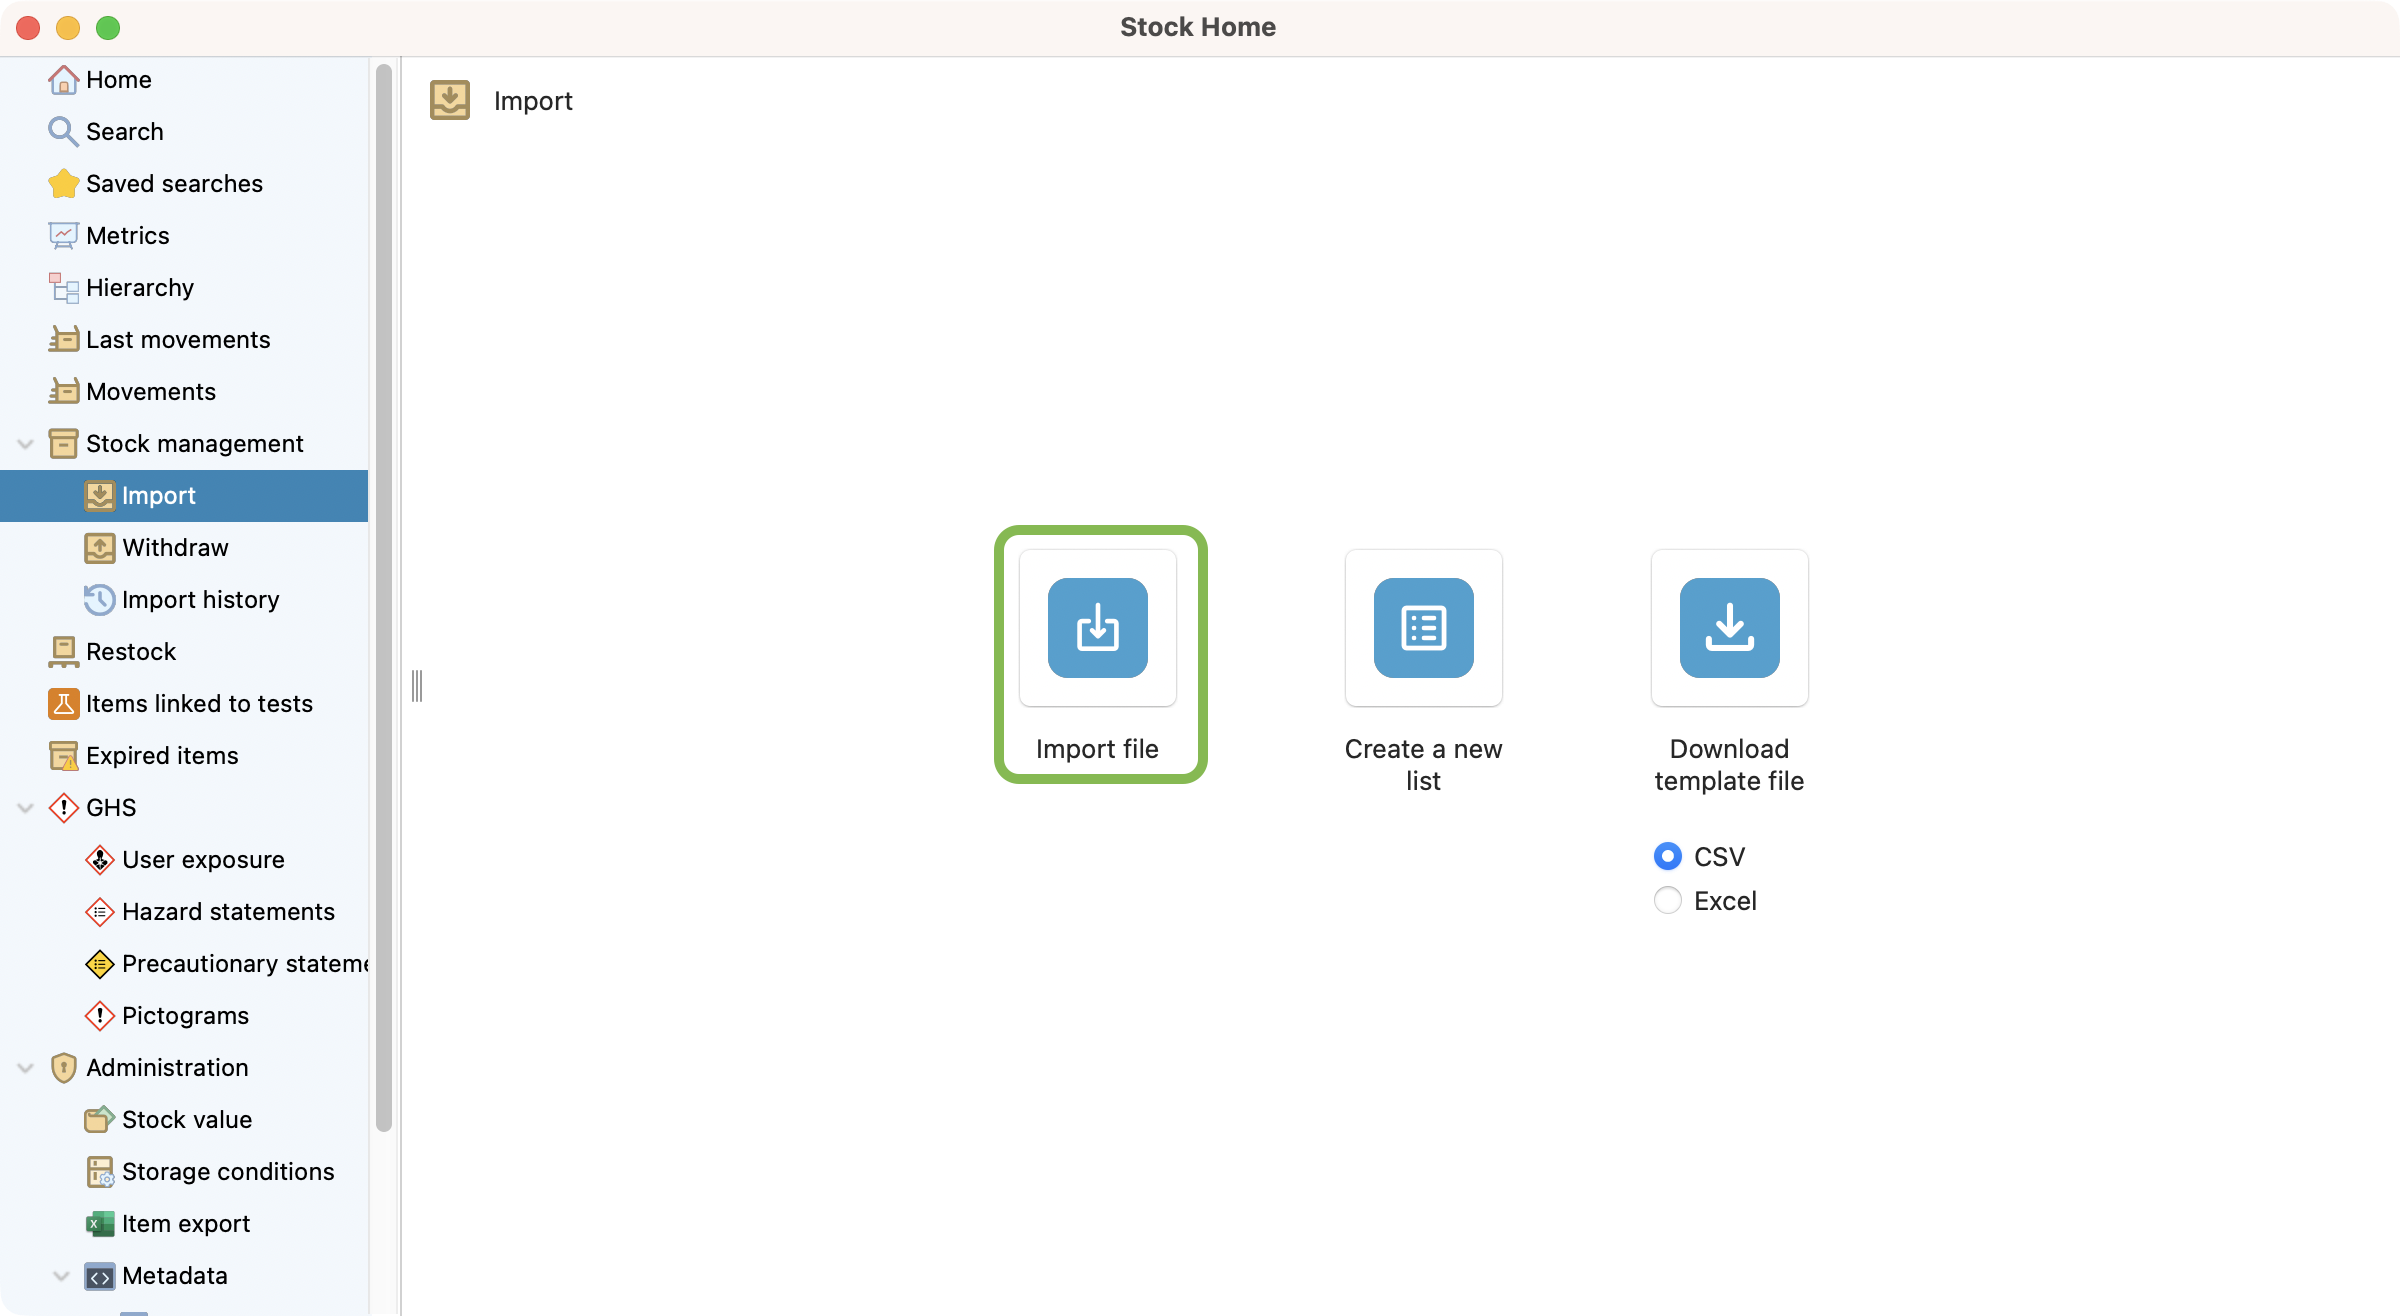Viewport: 2400px width, 1316px height.
Task: Collapse the Stock management tree section
Action: [26, 444]
